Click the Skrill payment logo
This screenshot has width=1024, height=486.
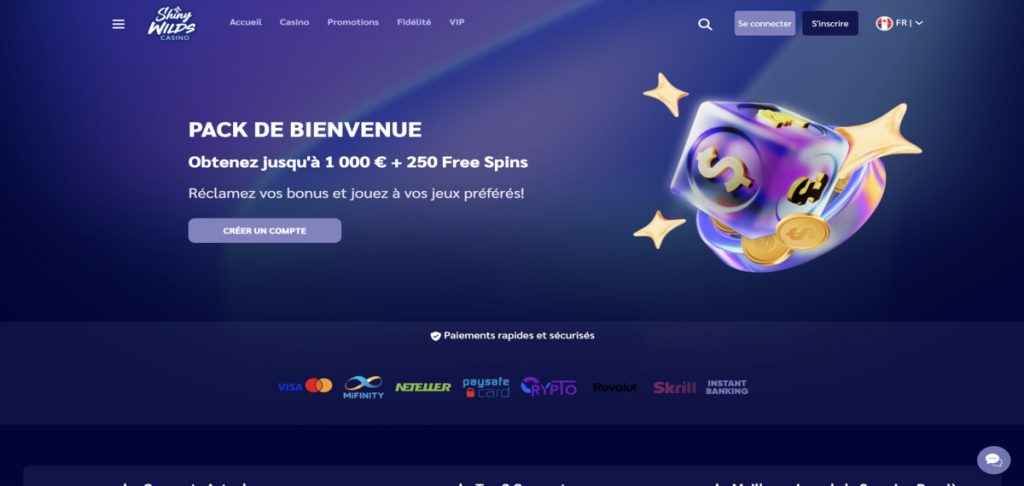674,387
